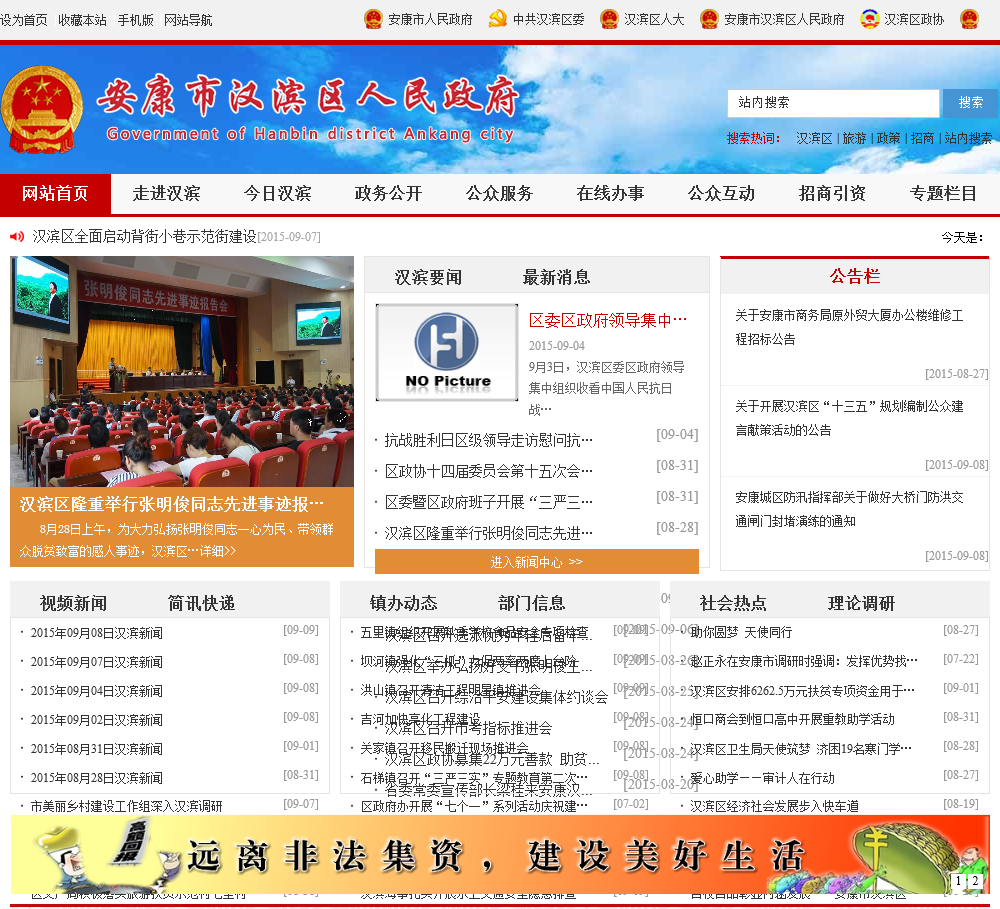Click the red speaker announcement icon

click(17, 237)
